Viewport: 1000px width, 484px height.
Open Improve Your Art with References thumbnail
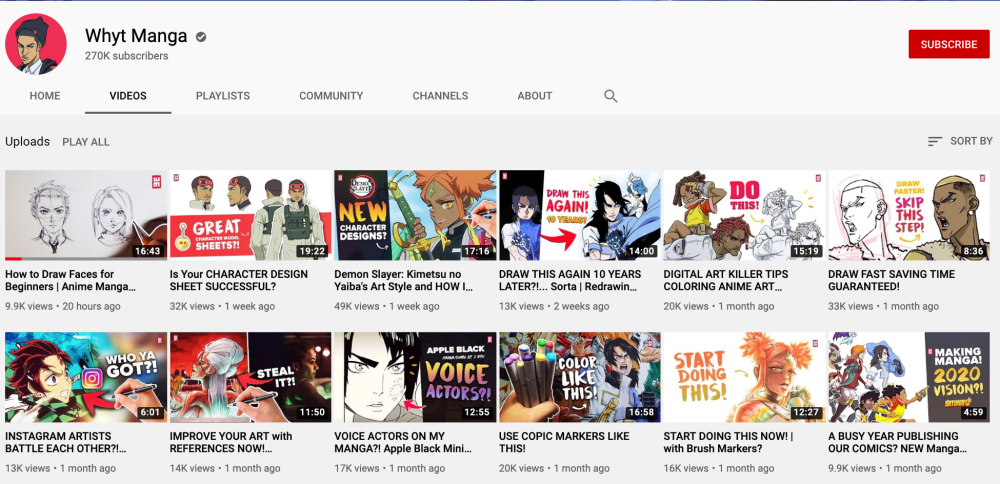251,377
